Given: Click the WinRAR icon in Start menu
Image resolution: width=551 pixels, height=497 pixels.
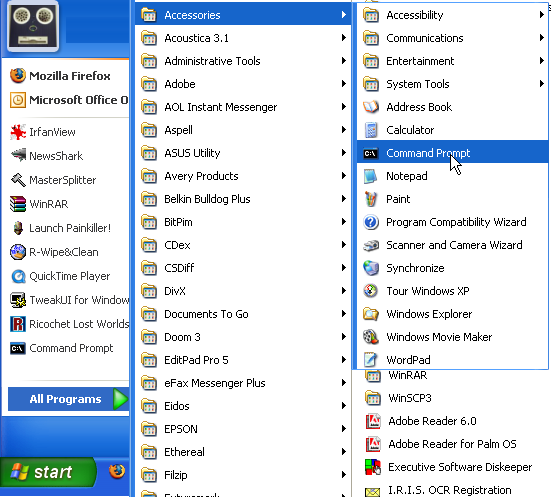Looking at the screenshot, I should click(18, 204).
